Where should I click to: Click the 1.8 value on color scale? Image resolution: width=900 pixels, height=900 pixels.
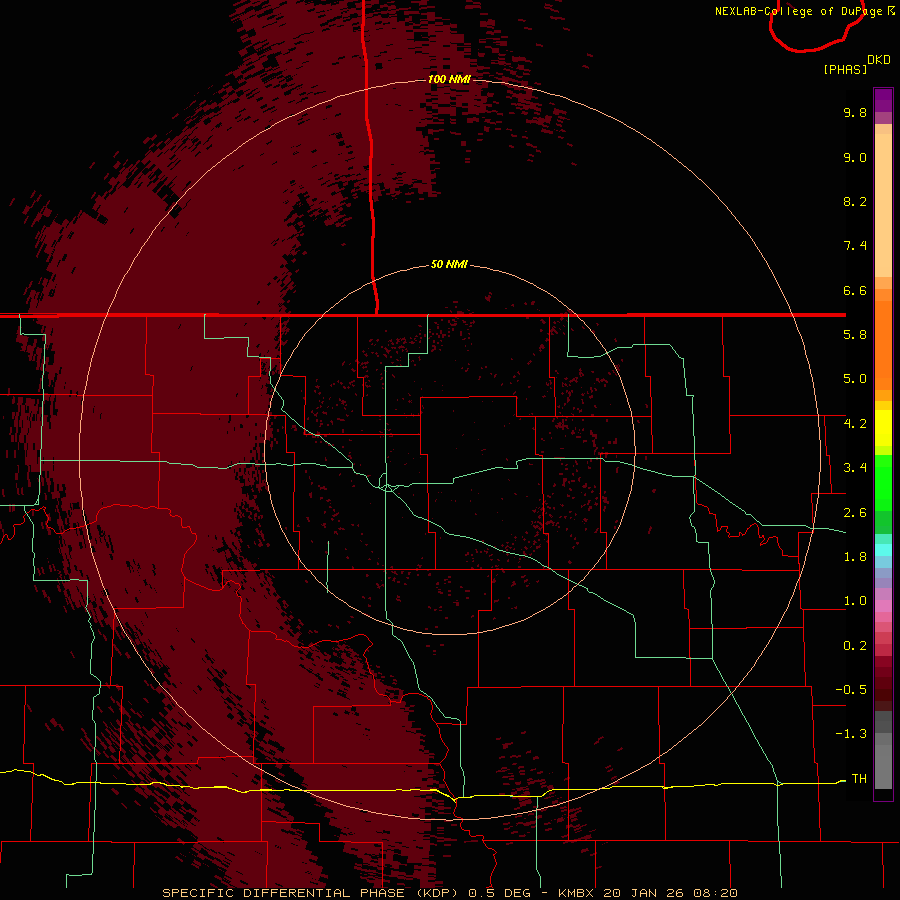[x=855, y=557]
